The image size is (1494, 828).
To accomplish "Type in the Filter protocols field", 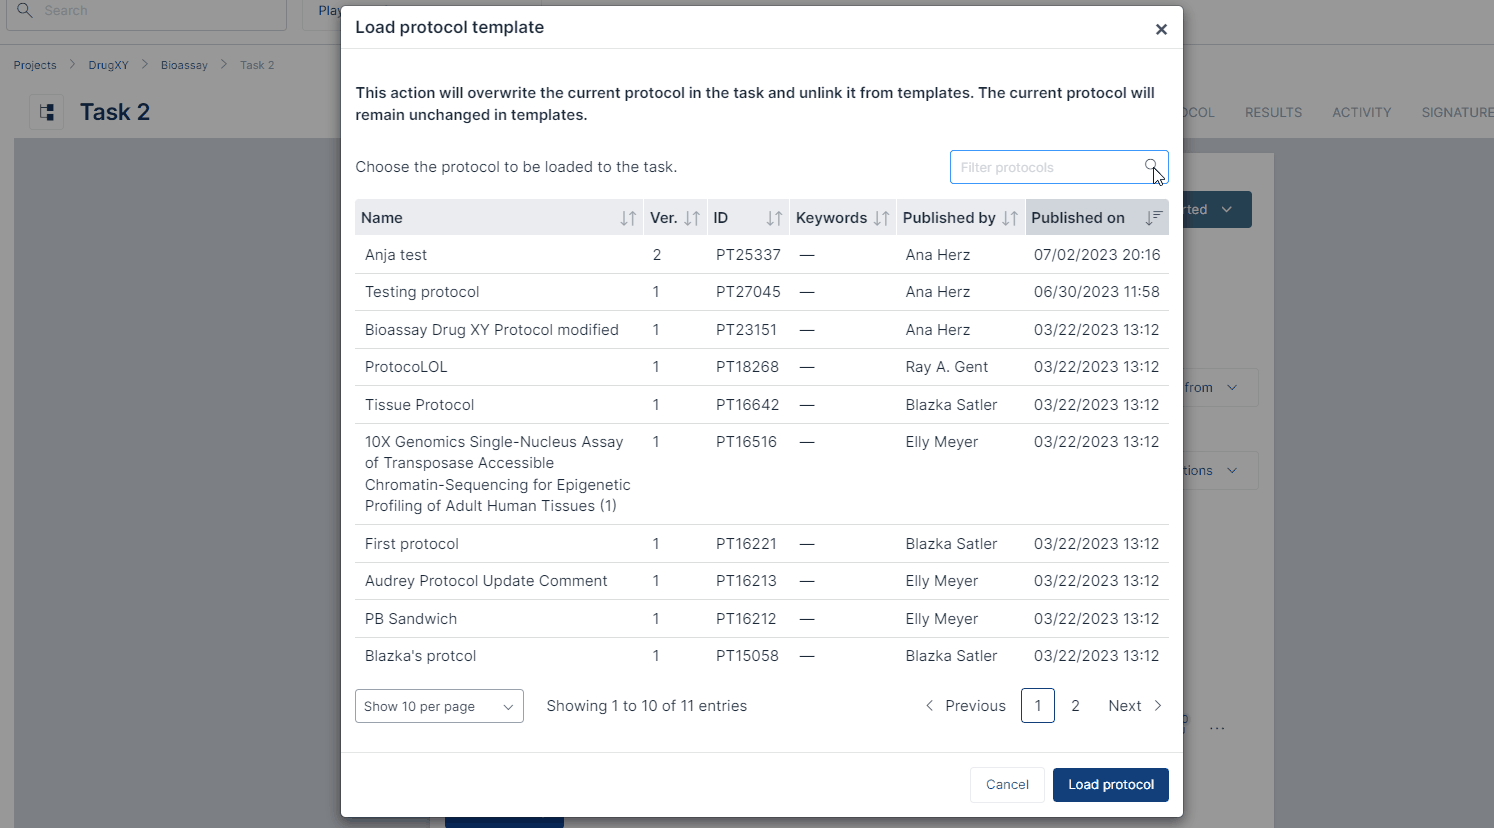I will [x=1045, y=168].
